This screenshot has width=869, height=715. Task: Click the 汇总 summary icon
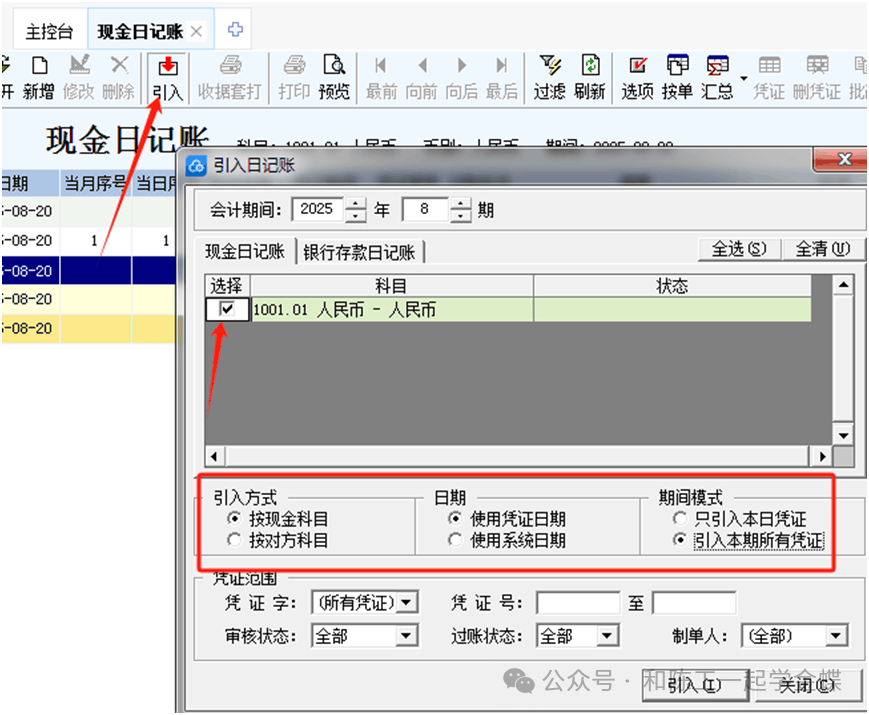click(717, 78)
